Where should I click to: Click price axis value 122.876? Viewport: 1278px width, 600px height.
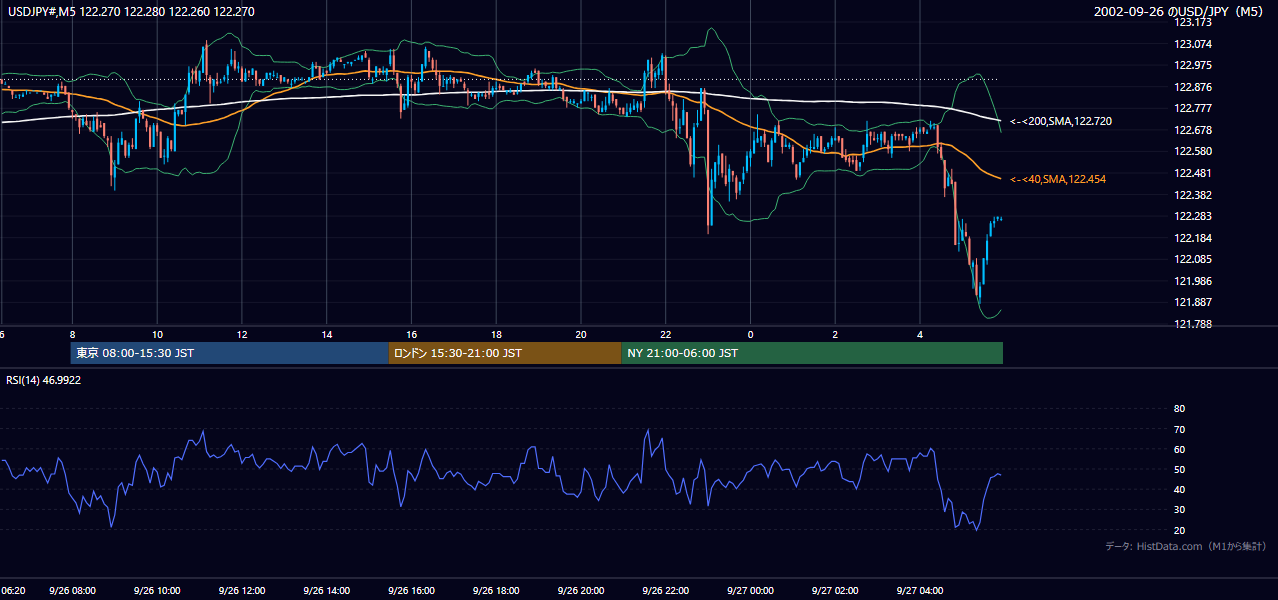(x=1193, y=87)
